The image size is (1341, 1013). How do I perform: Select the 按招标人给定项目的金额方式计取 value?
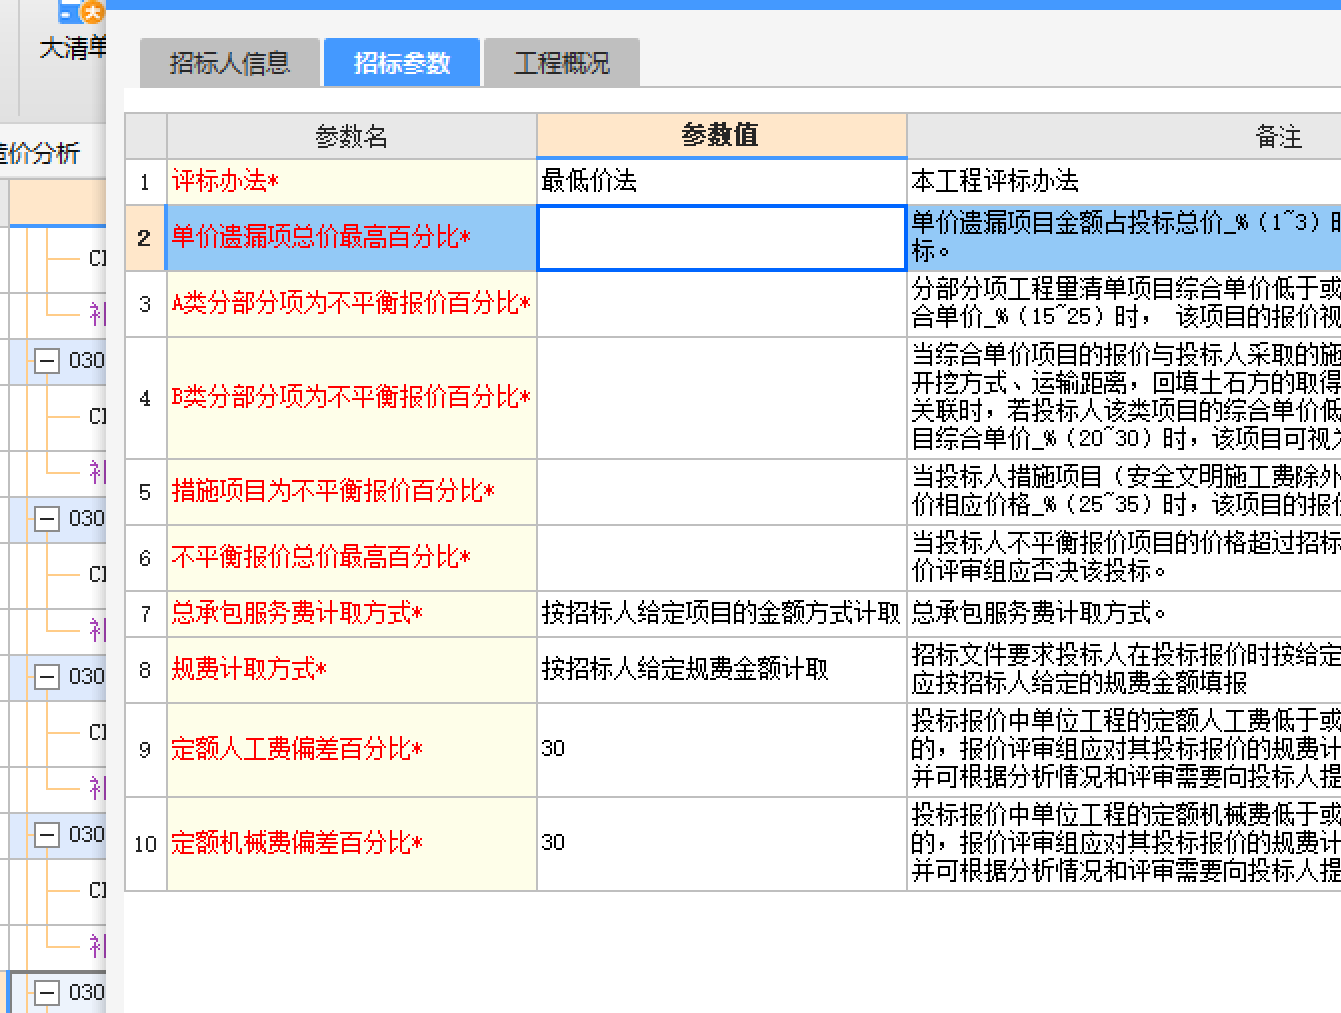coord(722,613)
